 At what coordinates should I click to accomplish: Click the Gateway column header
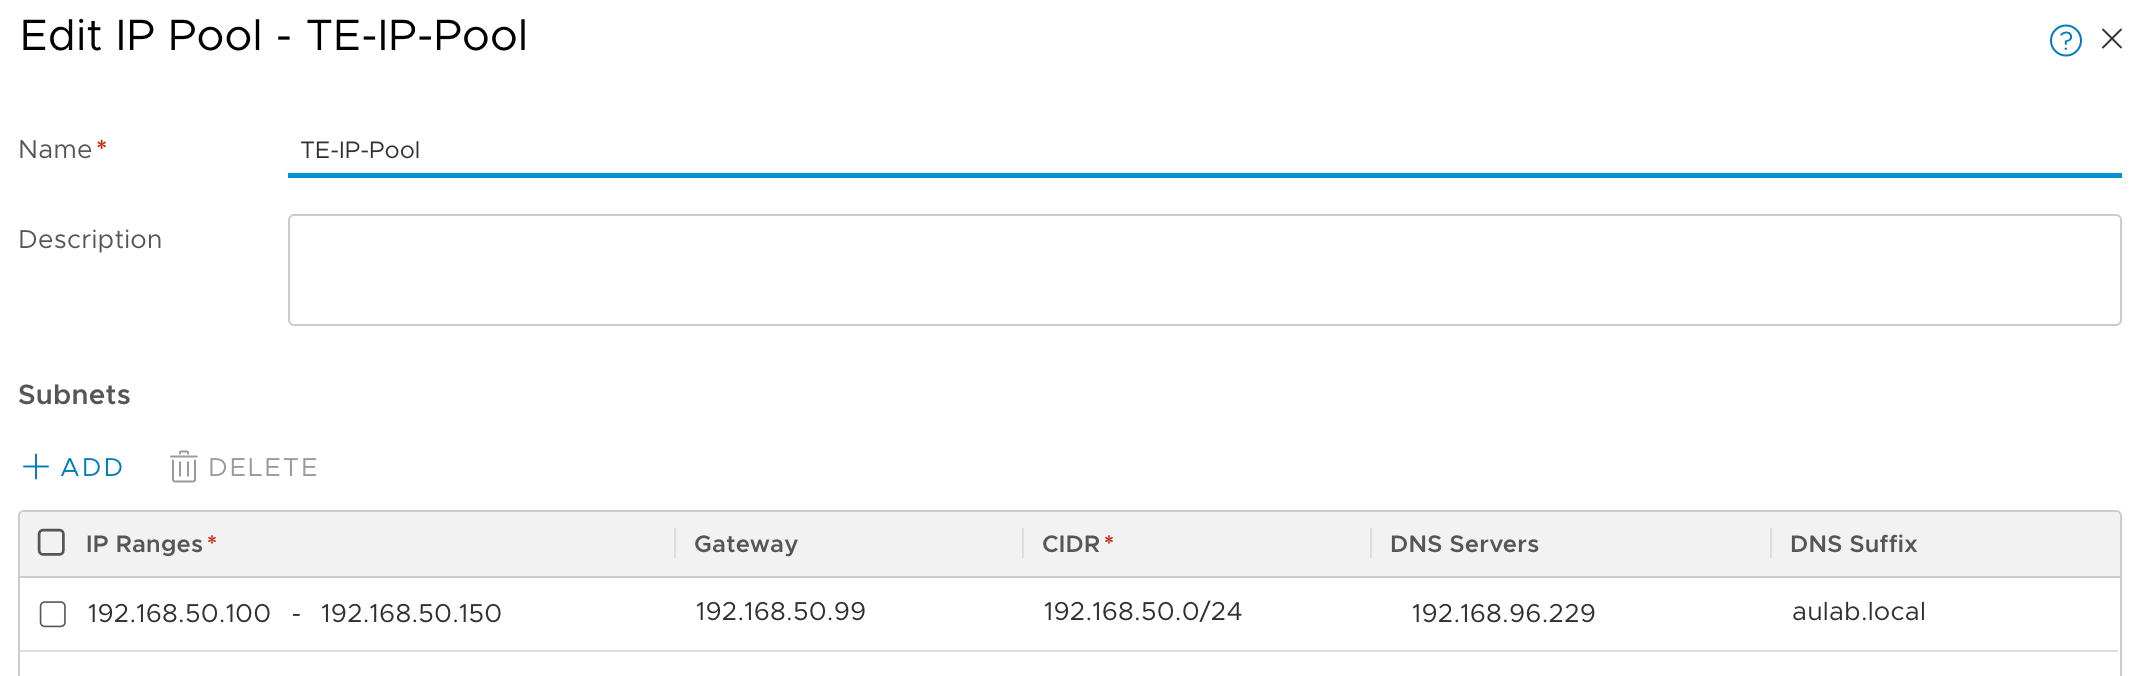(x=746, y=544)
